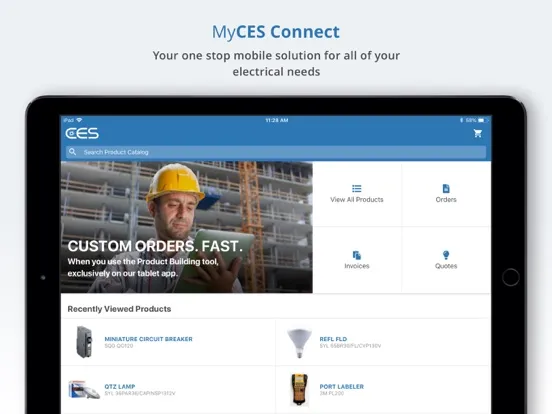Open View All Products list icon

pos(357,188)
